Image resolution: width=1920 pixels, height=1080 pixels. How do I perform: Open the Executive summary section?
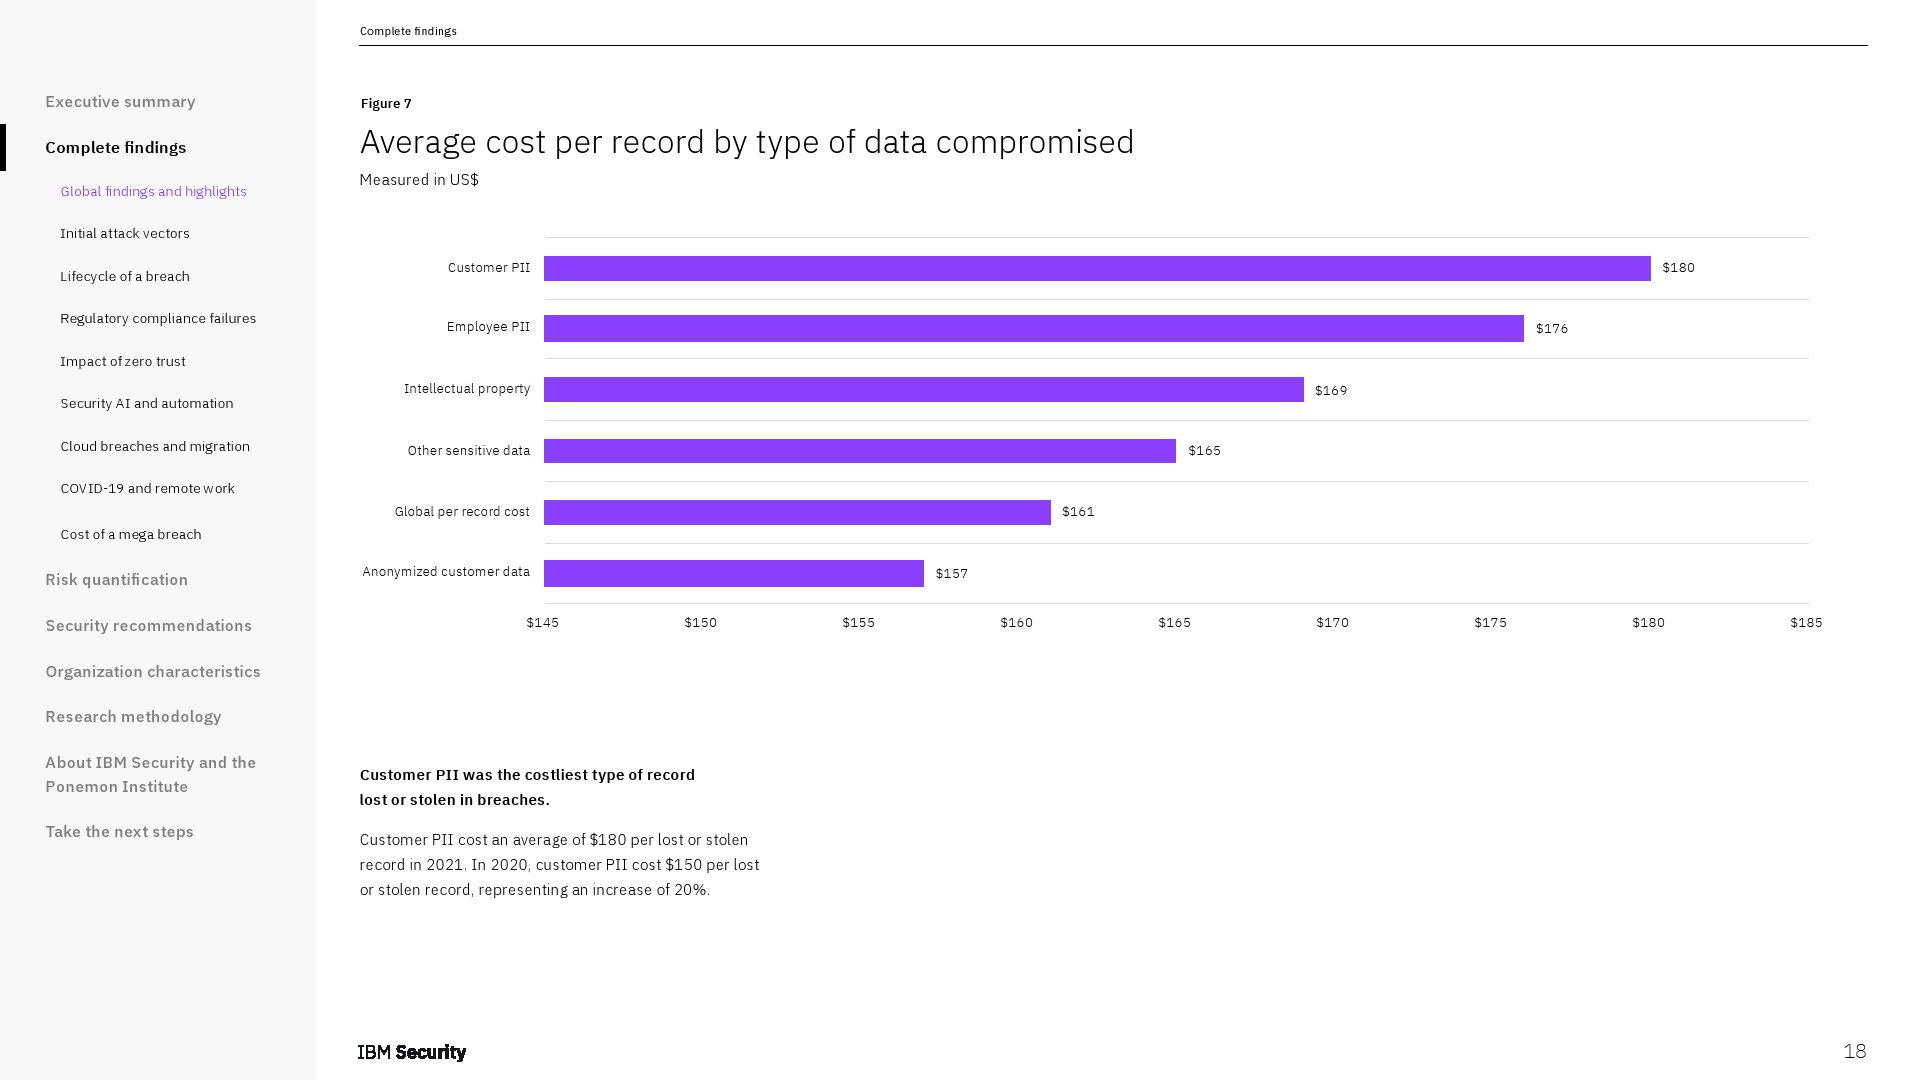120,102
